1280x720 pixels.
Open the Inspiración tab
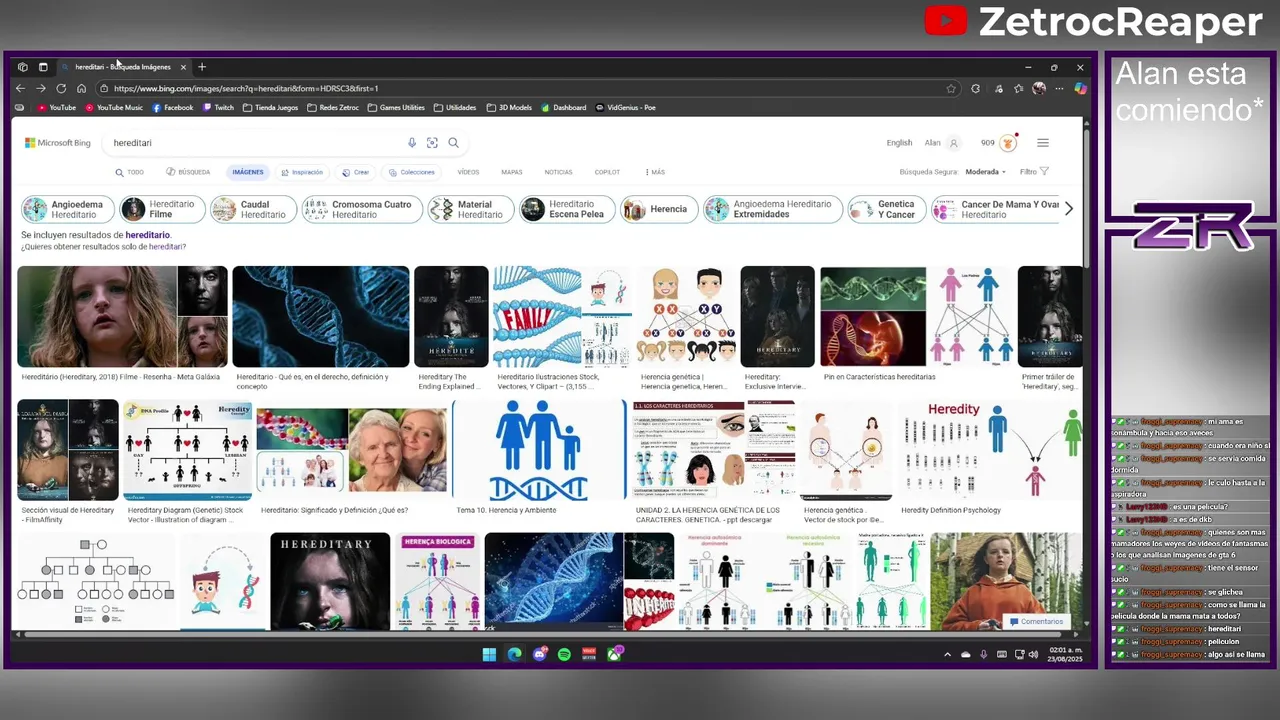pos(302,172)
